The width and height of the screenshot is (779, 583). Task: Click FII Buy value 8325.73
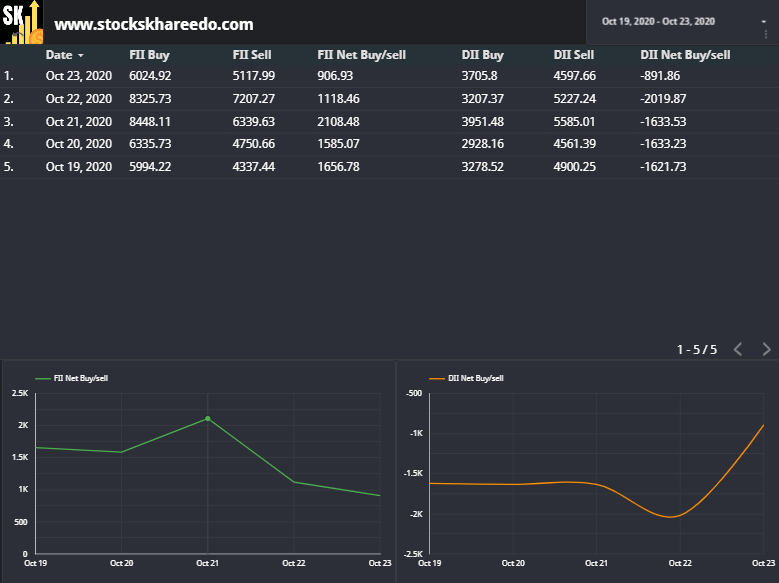click(150, 98)
